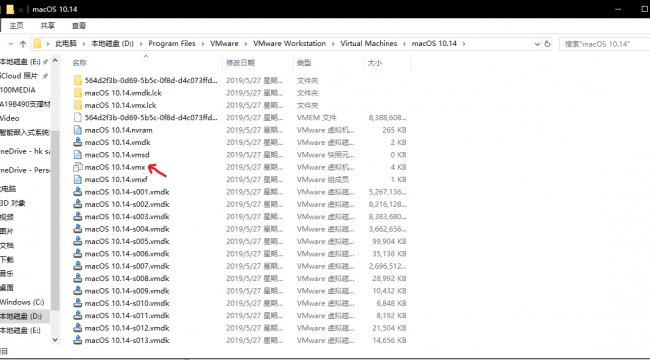Select the macOS 10.14-s001.vmdk disk icon
650x360 pixels.
point(78,192)
